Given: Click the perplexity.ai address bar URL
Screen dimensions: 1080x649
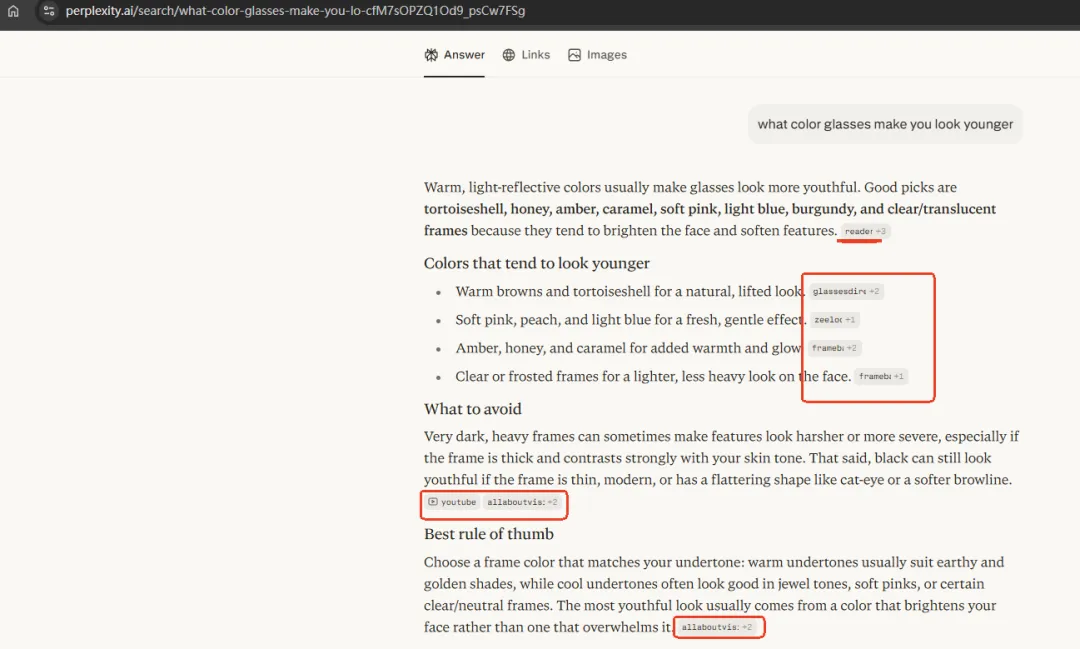Looking at the screenshot, I should tap(295, 11).
